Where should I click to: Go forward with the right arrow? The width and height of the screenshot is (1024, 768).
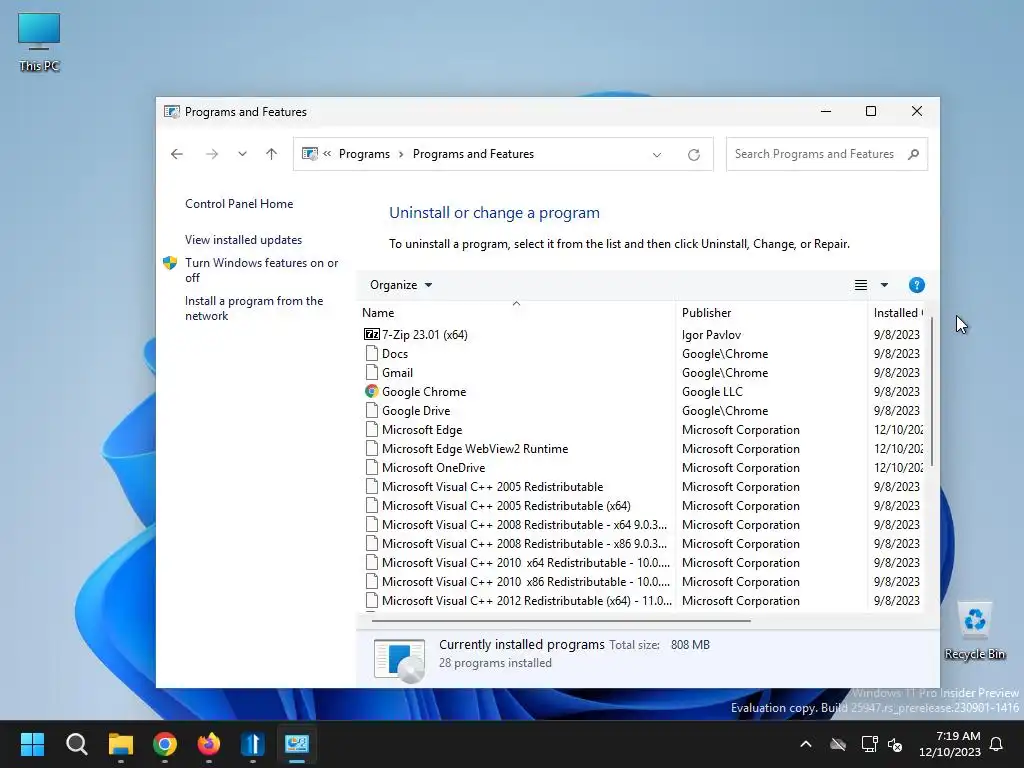(x=212, y=154)
